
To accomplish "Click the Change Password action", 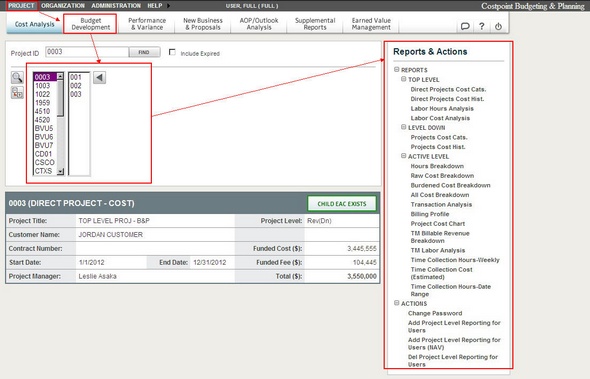I will tap(435, 313).
